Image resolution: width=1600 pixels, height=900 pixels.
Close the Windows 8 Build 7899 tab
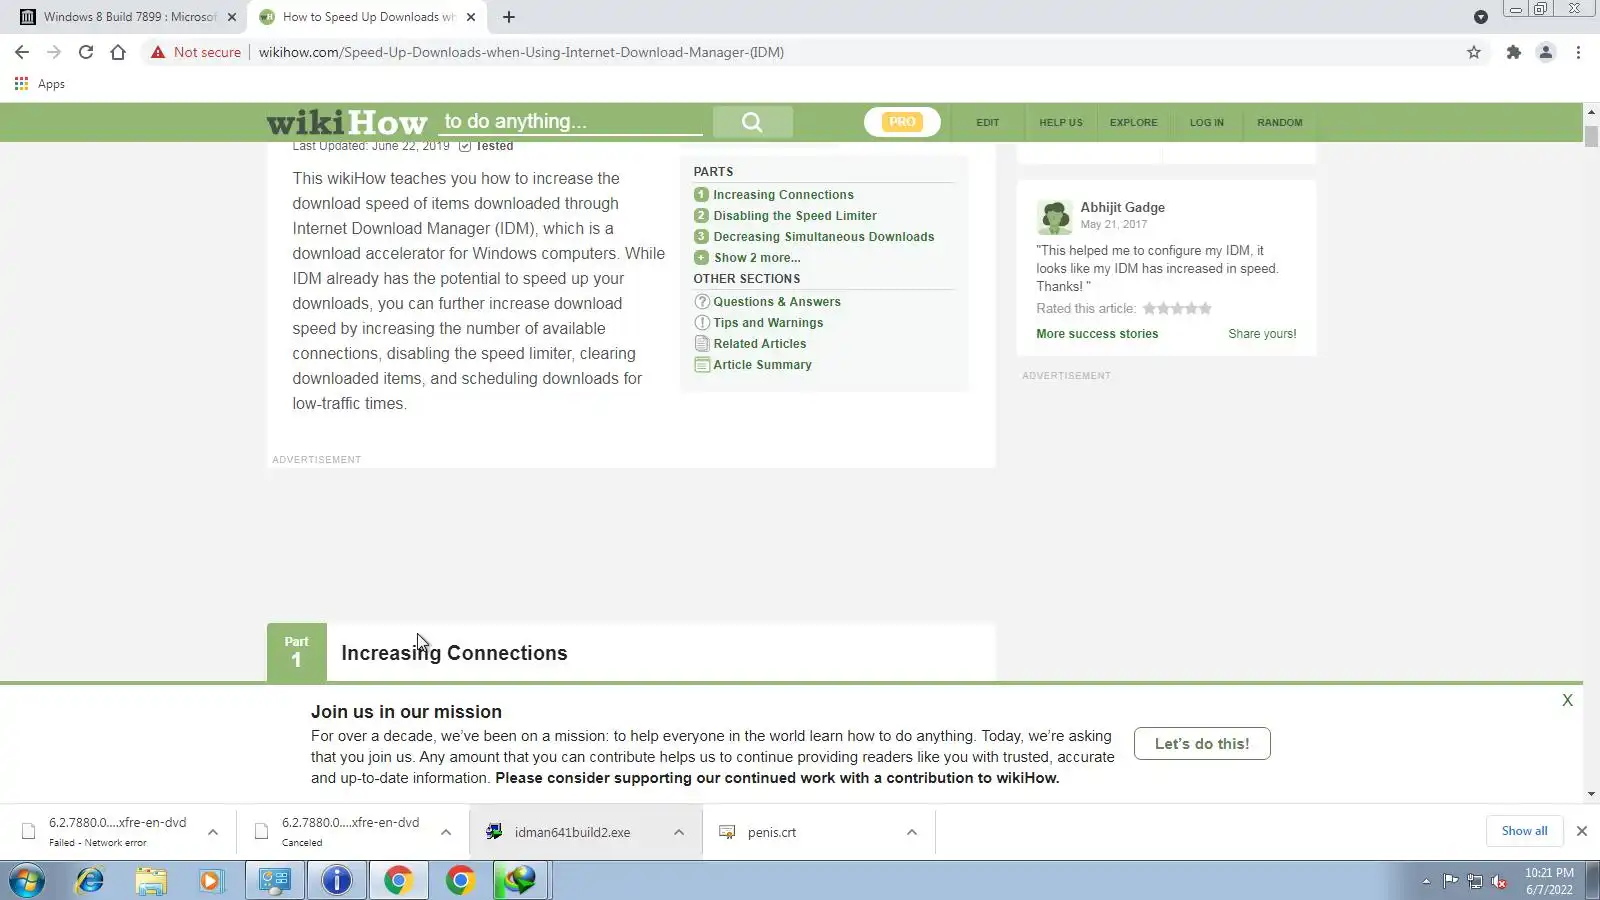click(x=232, y=17)
